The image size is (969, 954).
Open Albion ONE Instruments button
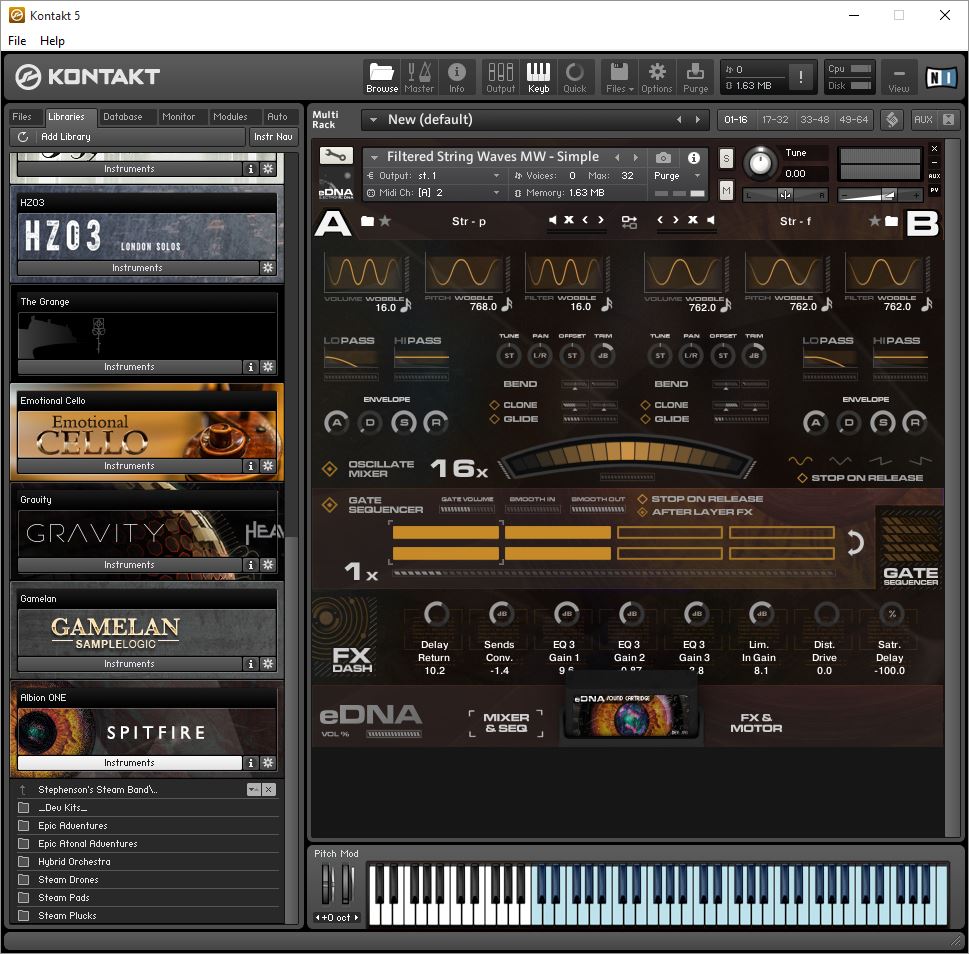(x=130, y=763)
